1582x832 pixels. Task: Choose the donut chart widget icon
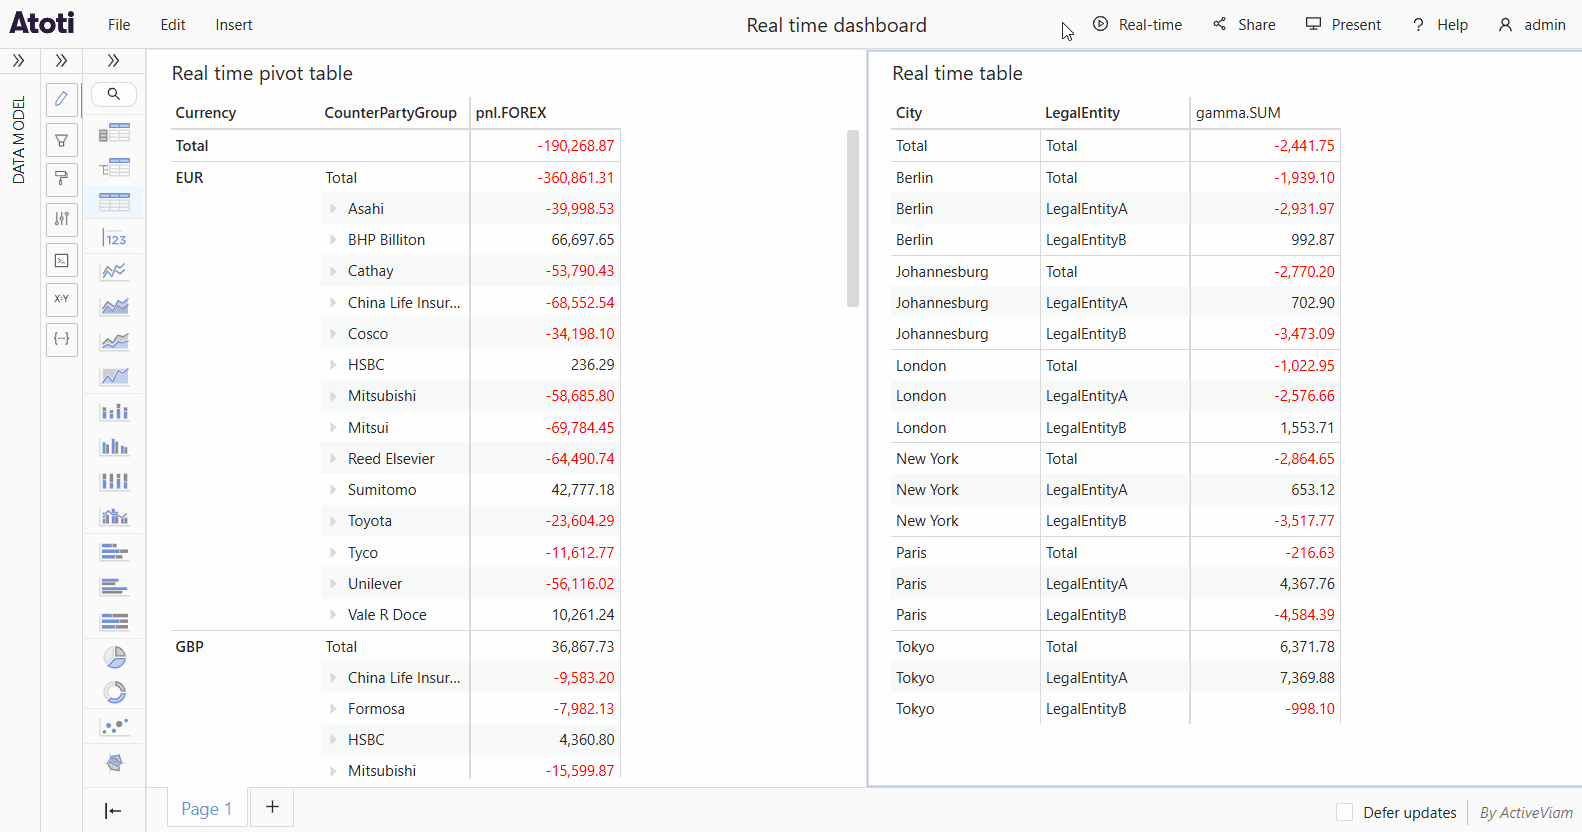point(115,692)
